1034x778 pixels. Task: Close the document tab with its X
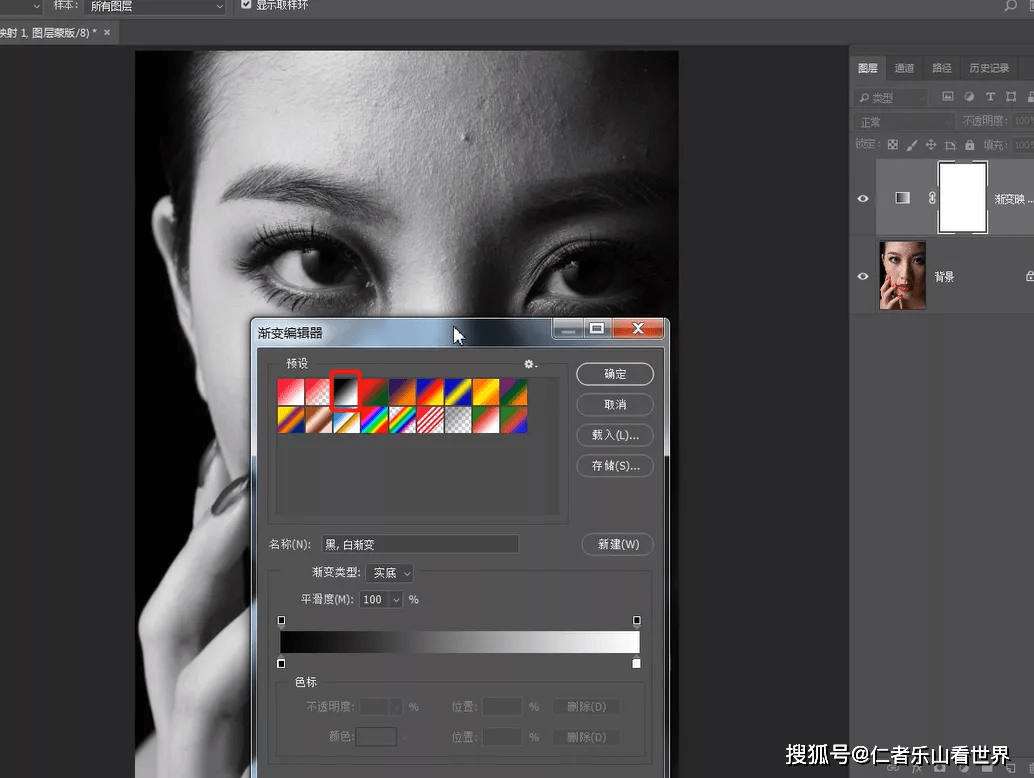107,32
